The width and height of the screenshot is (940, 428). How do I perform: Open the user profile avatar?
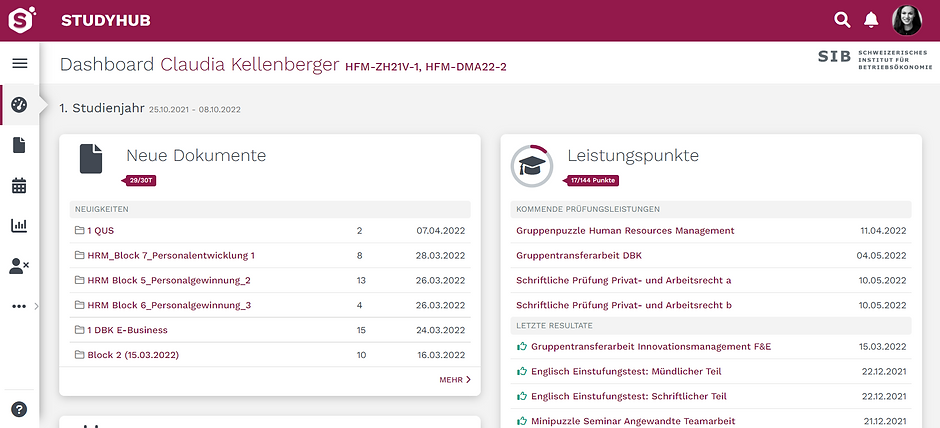click(906, 20)
